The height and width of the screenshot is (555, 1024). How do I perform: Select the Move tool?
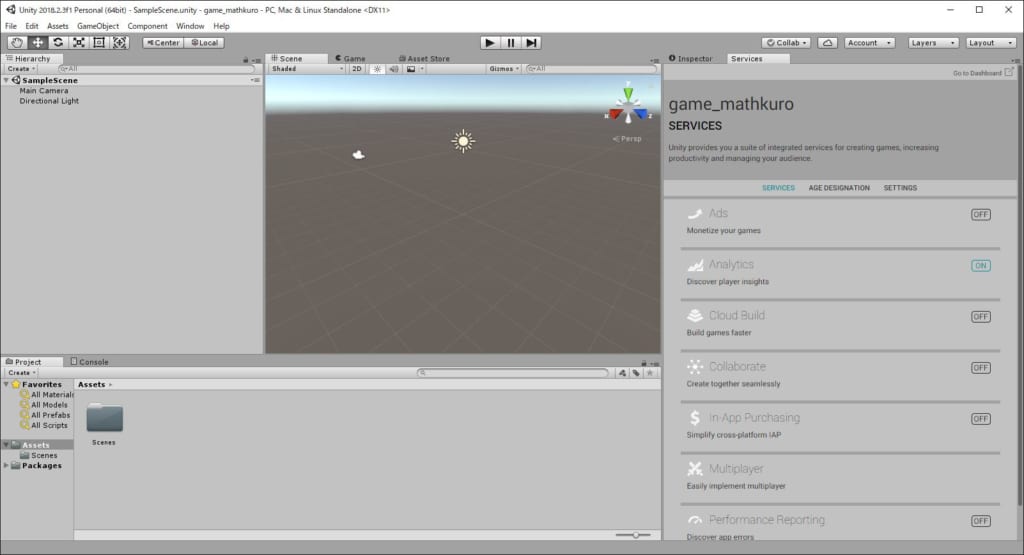[38, 42]
